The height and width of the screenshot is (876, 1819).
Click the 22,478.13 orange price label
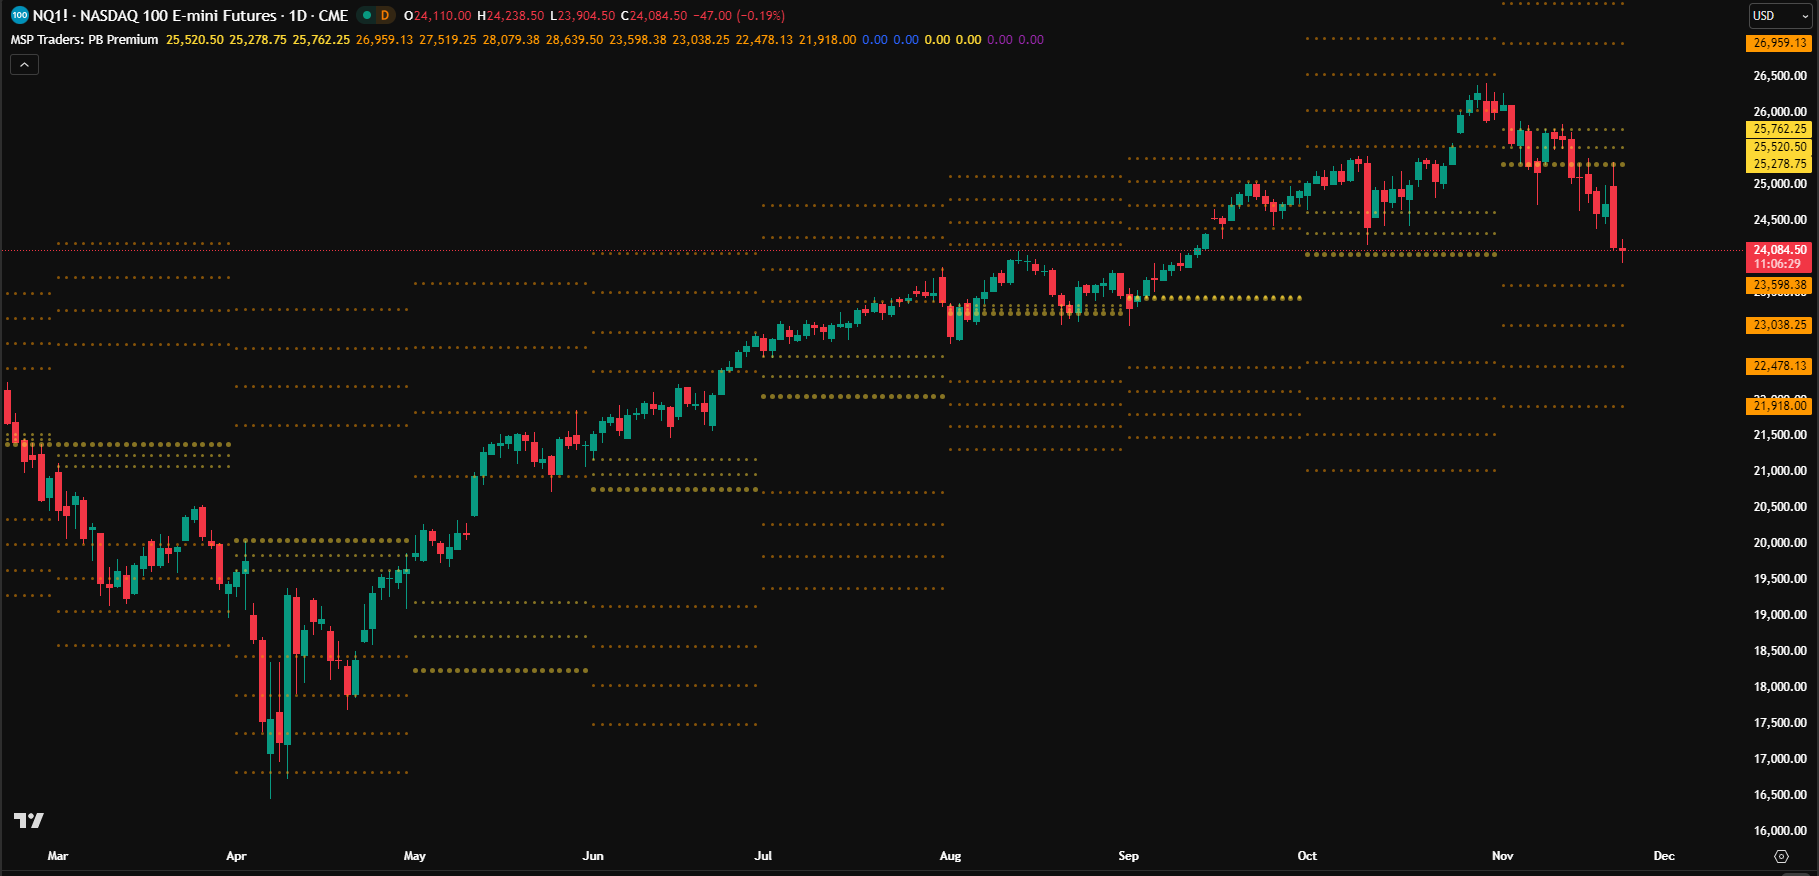click(1780, 366)
